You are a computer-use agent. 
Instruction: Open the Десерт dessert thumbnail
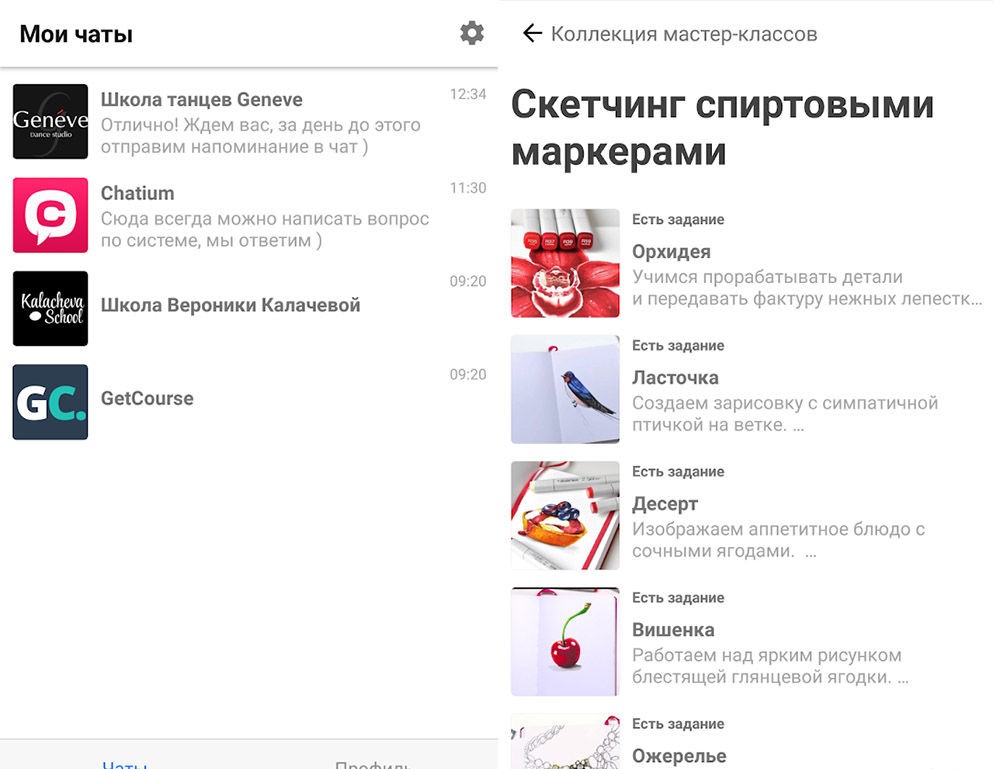(x=565, y=515)
